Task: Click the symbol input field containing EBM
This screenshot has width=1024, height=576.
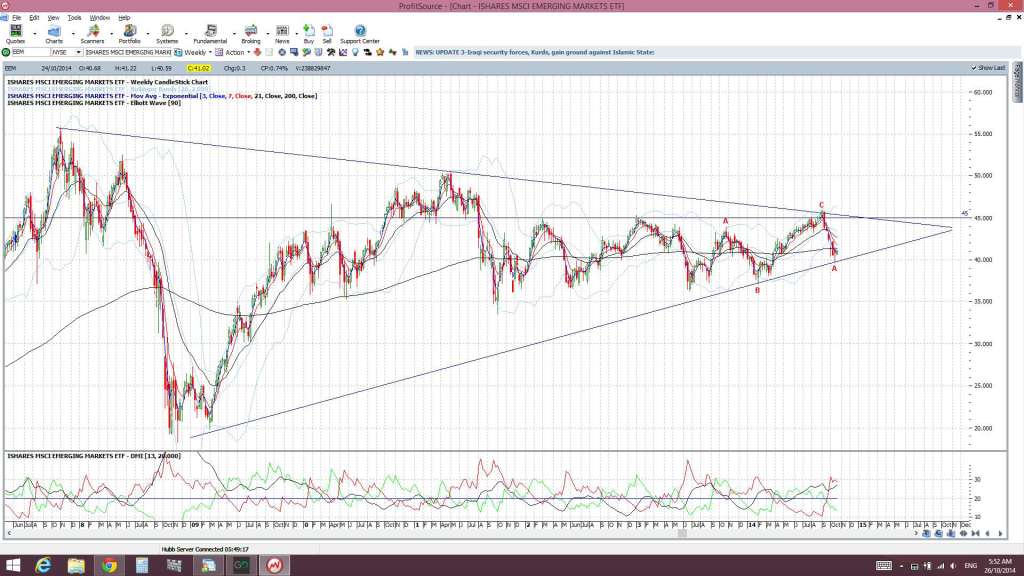Action: 30,52
